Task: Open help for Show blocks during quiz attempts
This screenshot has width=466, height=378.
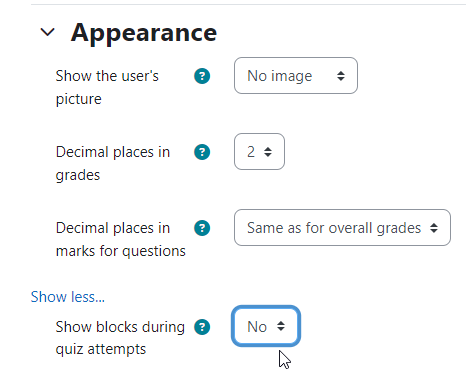Action: [x=202, y=327]
